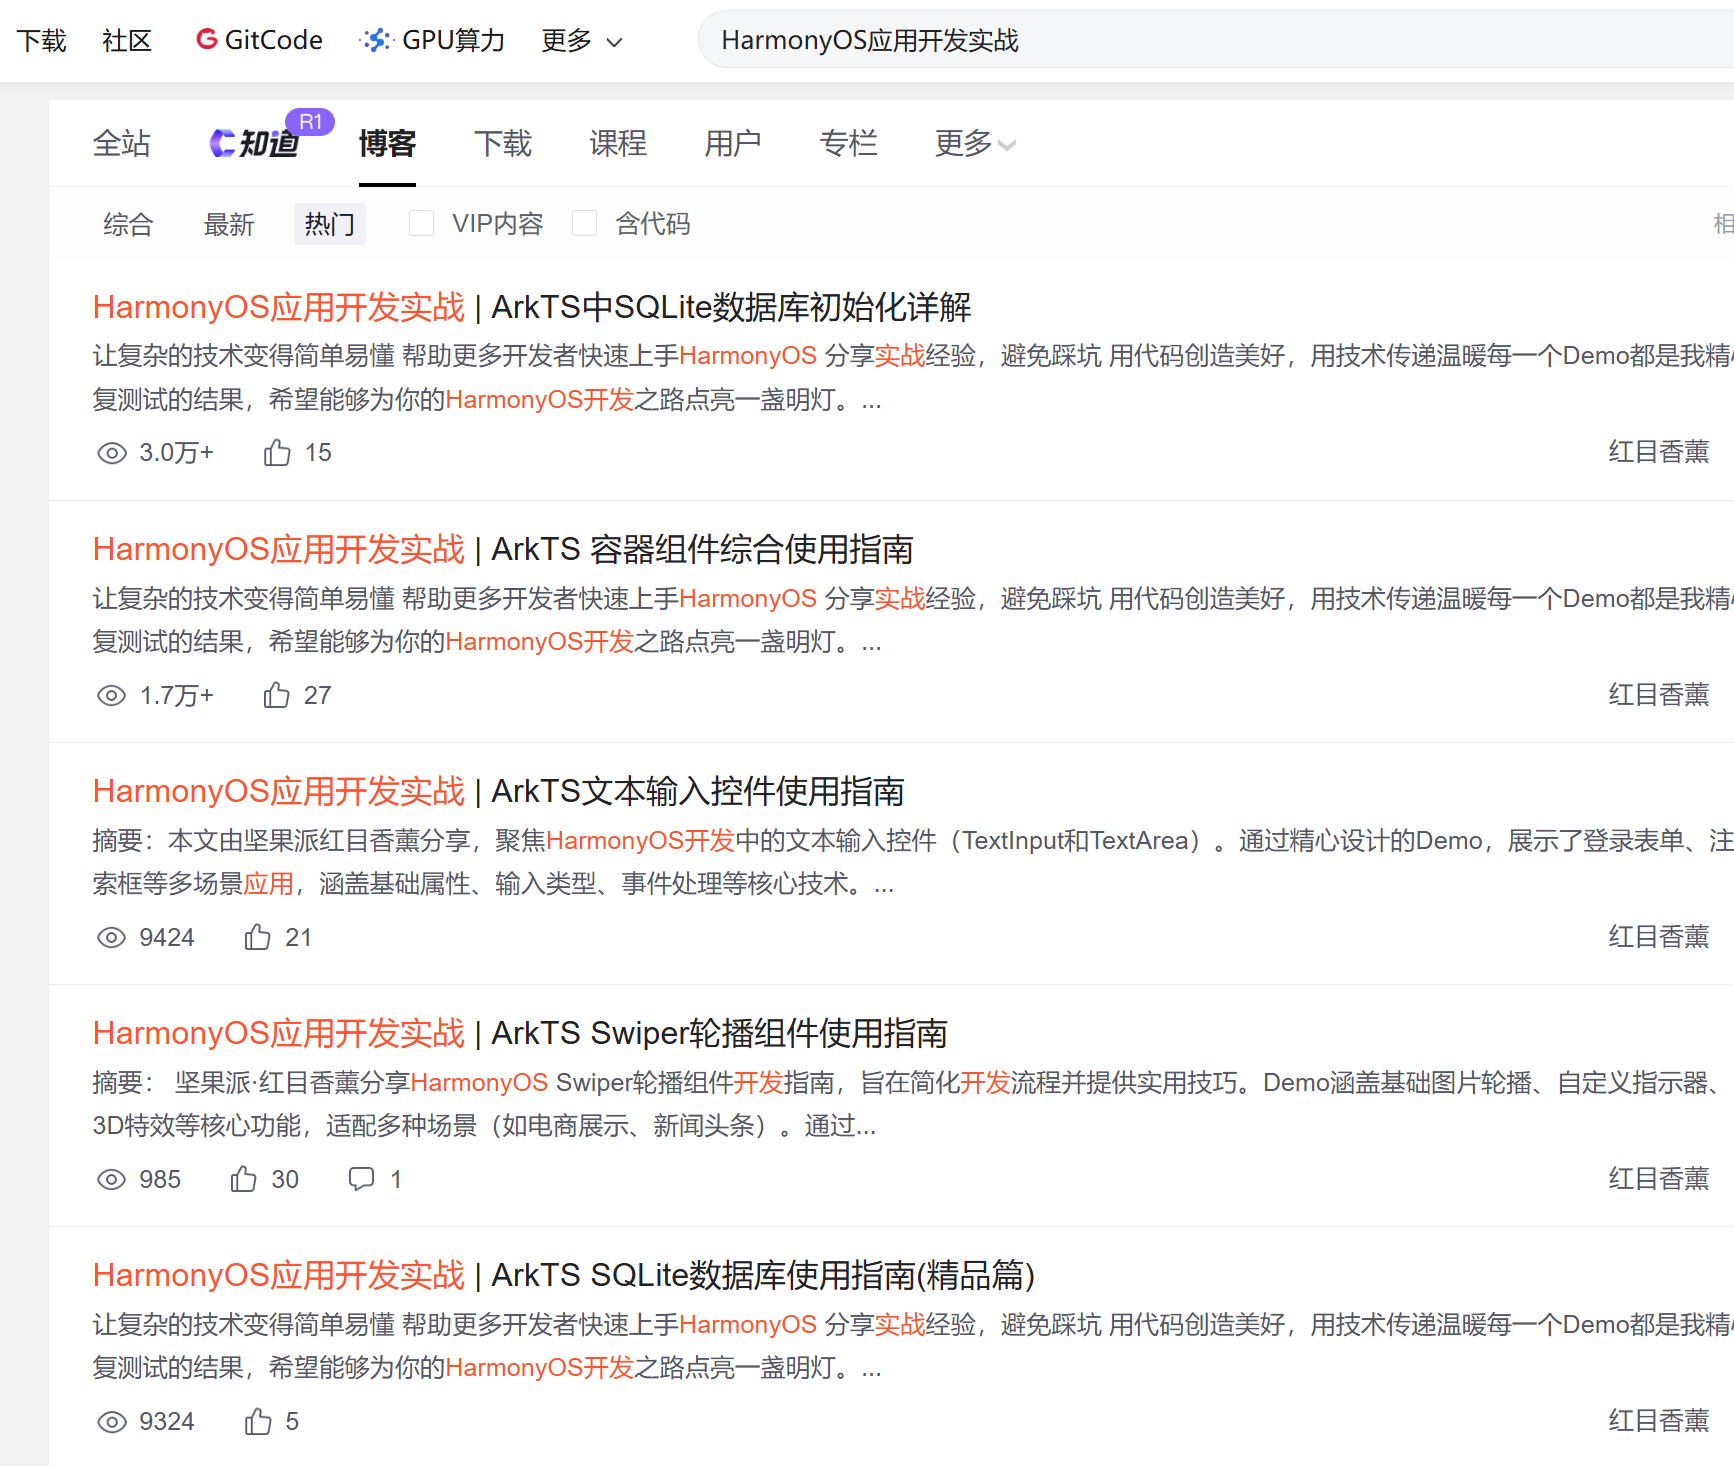The height and width of the screenshot is (1466, 1734).
Task: Click the eye icon beside 9424 views
Action: pyautogui.click(x=112, y=937)
